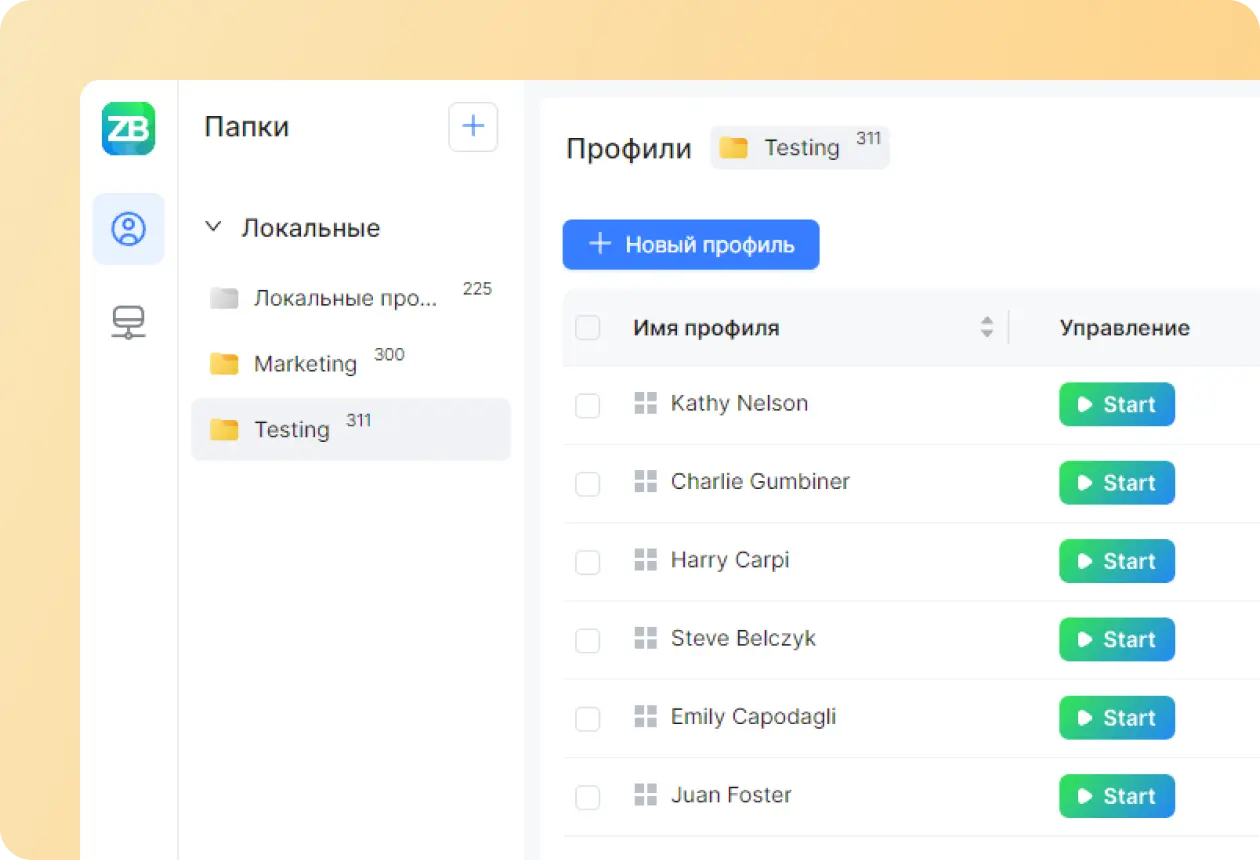This screenshot has height=860, width=1260.
Task: Open the profiles sidebar icon
Action: (x=128, y=229)
